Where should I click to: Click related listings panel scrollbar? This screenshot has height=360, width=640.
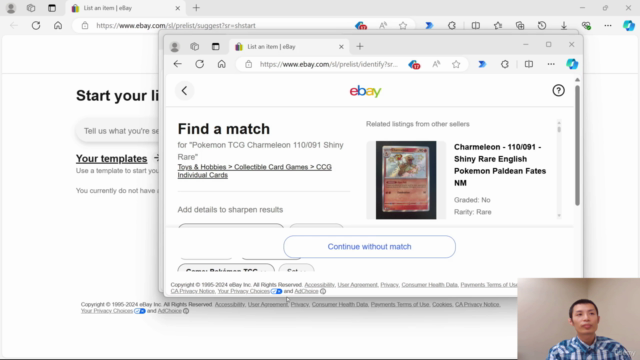tap(559, 129)
